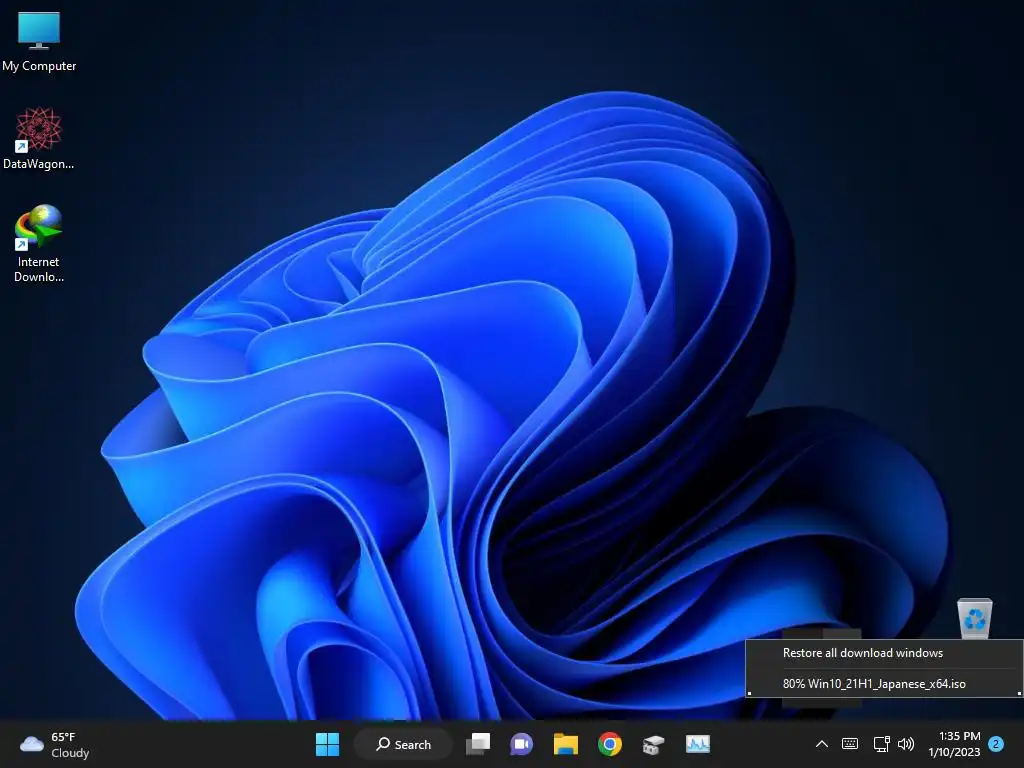Viewport: 1024px width, 768px height.
Task: Open the volume control tray icon
Action: tap(906, 744)
